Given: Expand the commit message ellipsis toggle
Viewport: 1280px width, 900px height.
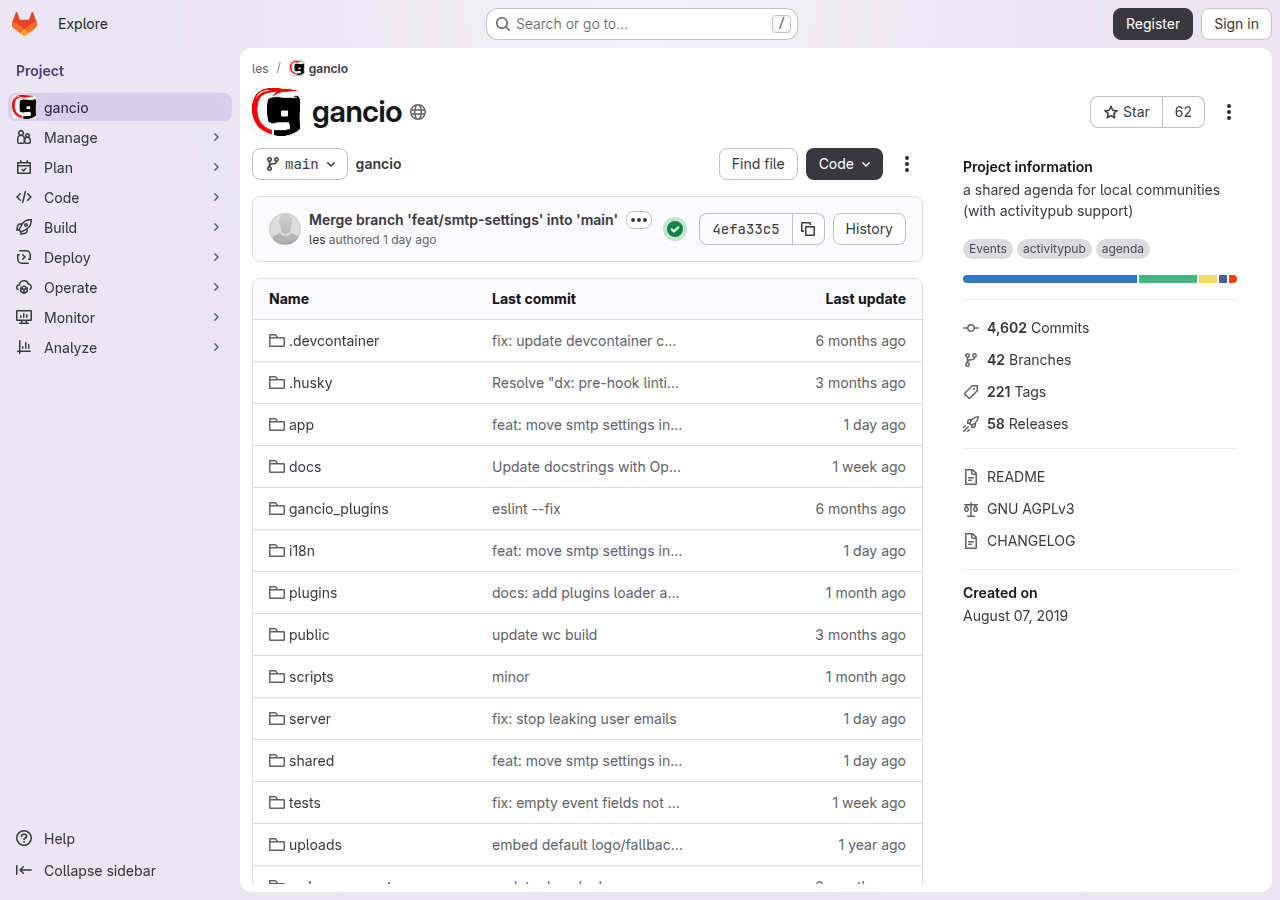Looking at the screenshot, I should pos(639,220).
